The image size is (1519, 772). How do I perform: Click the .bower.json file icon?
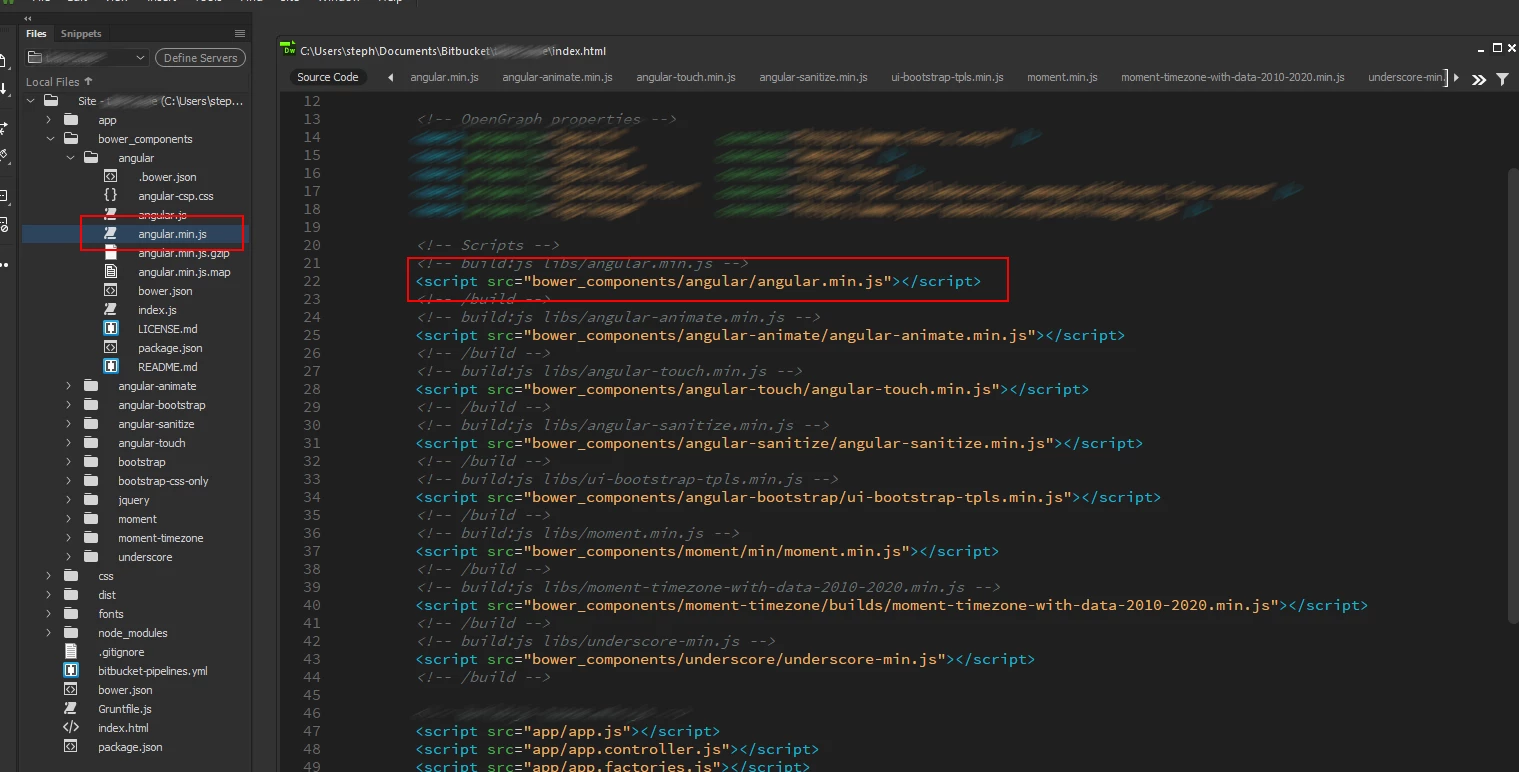pos(111,177)
